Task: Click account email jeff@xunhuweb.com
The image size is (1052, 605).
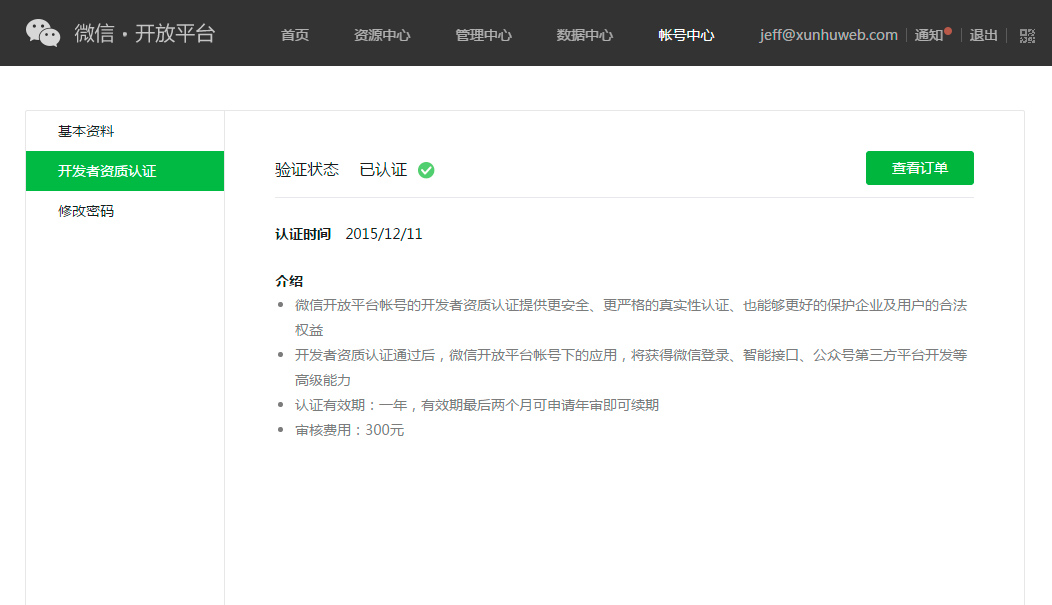Action: coord(828,35)
